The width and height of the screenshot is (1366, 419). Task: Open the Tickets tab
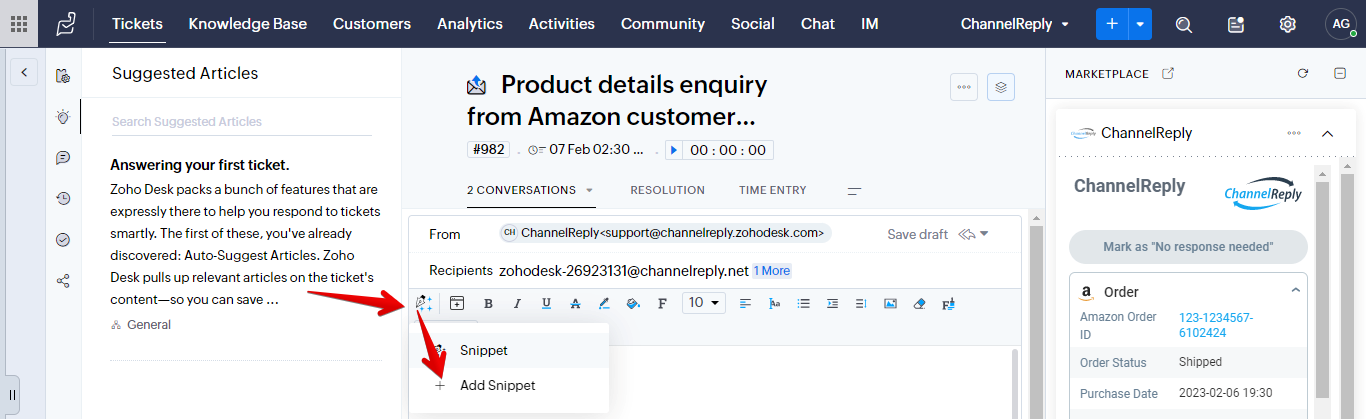tap(137, 24)
